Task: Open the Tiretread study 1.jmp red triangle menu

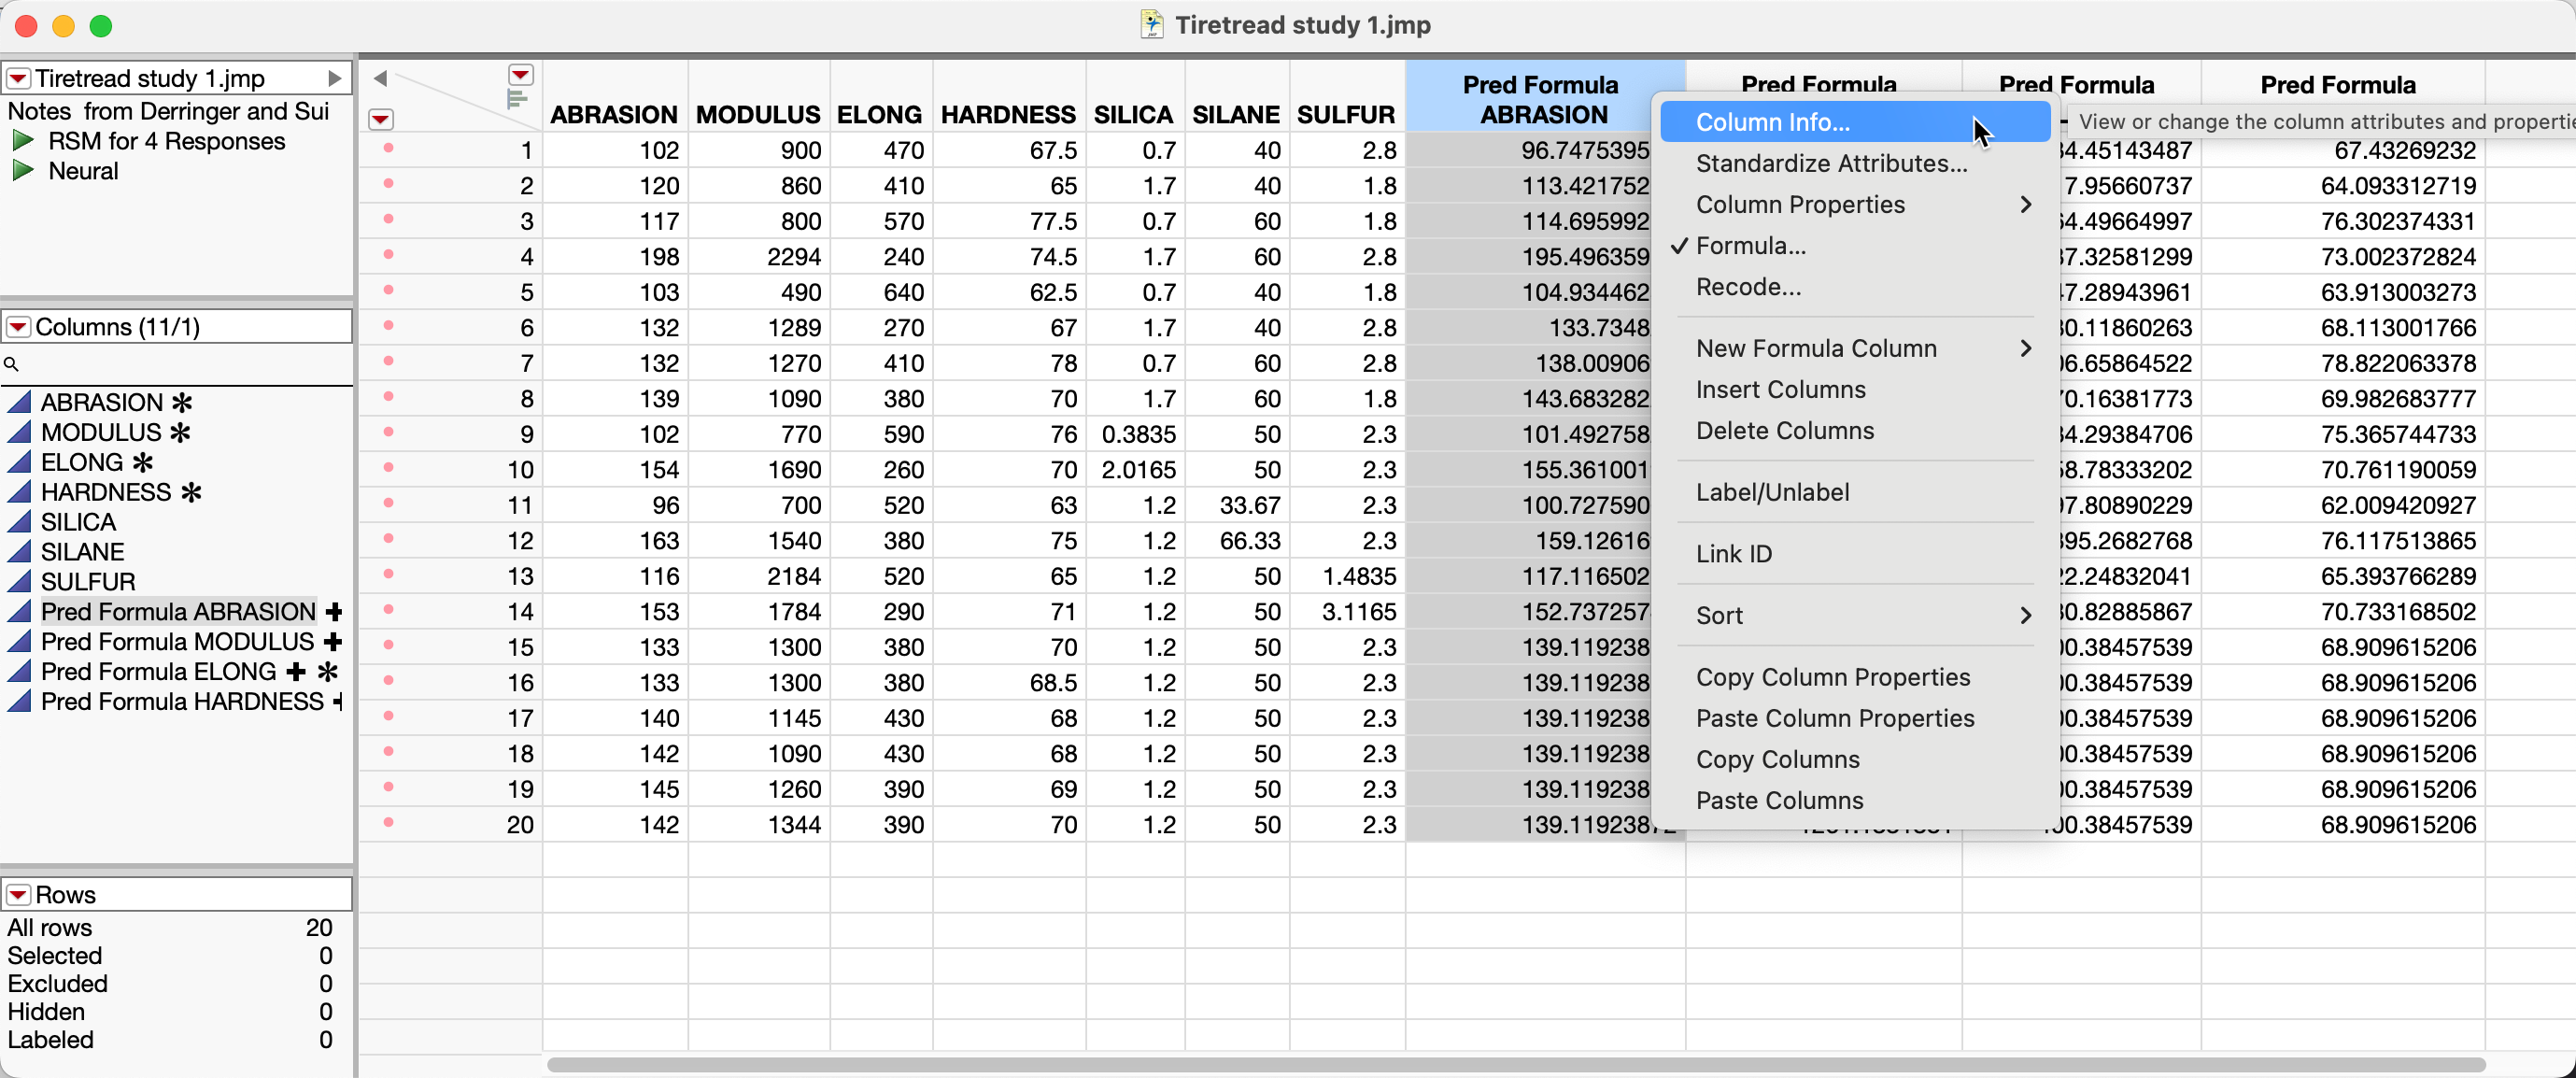Action: click(x=18, y=78)
